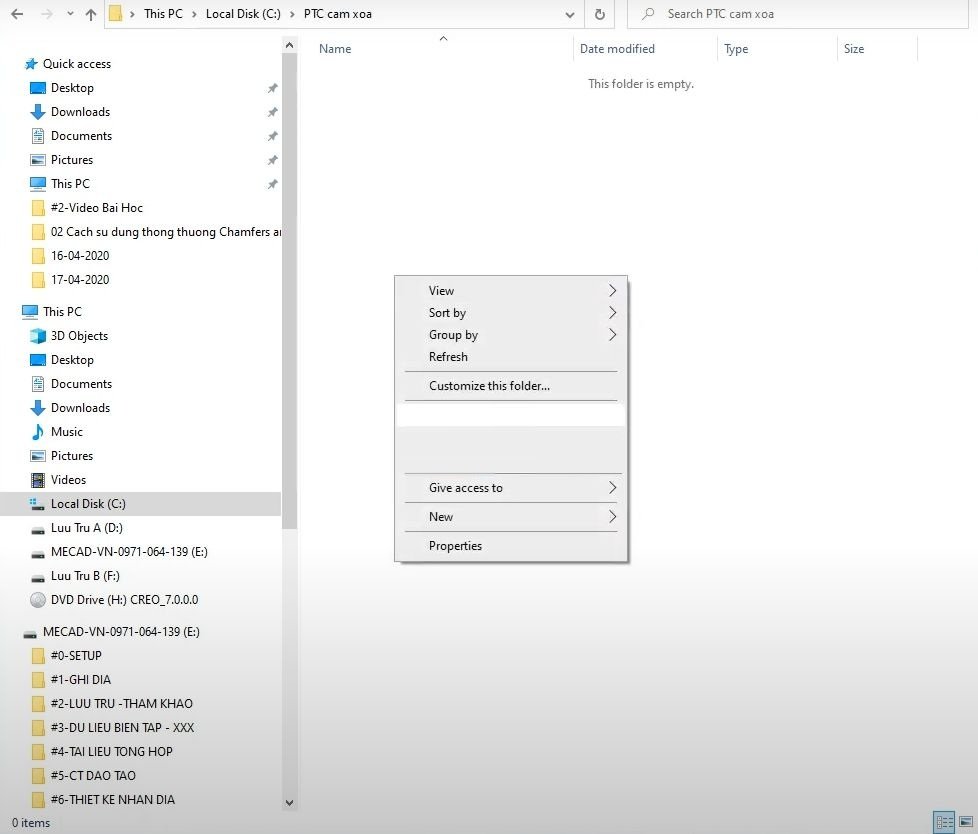This screenshot has height=834, width=978.
Task: Open pinned 'This PC' under Quick access
Action: point(70,184)
